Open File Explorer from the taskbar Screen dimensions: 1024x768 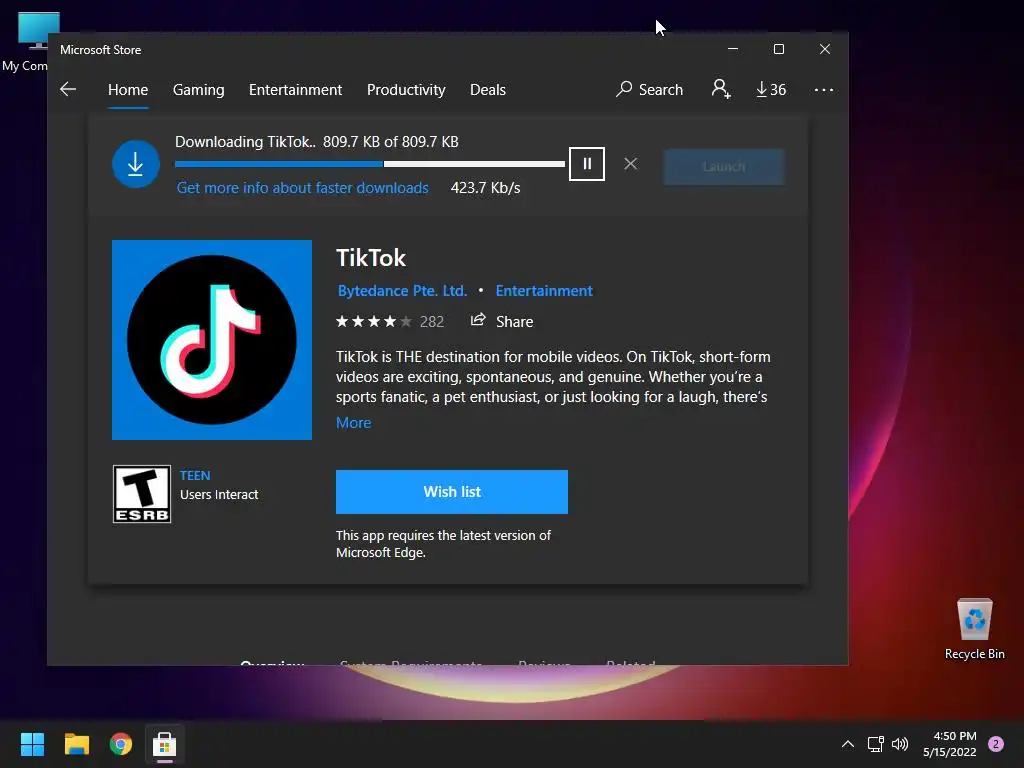(76, 744)
